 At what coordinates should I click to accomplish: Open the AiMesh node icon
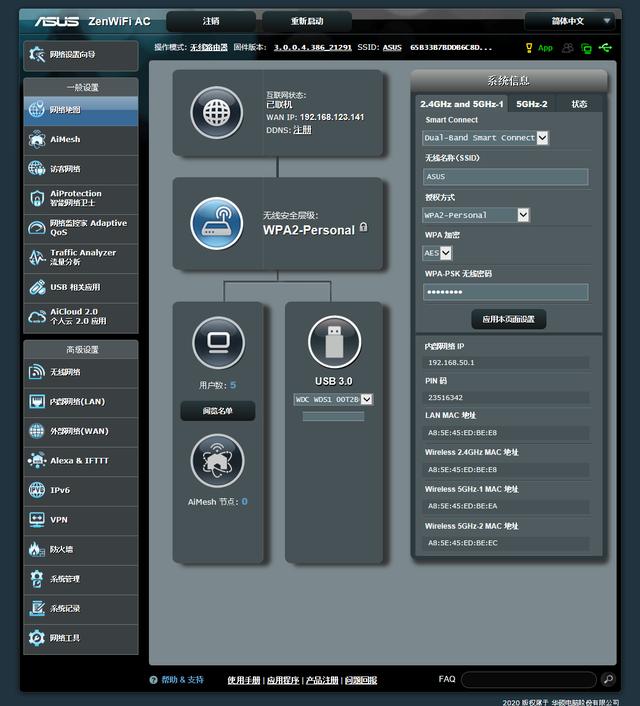pyautogui.click(x=217, y=461)
